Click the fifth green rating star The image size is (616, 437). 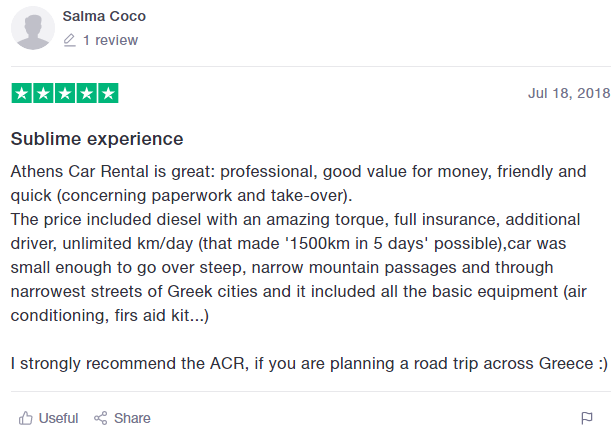tap(108, 94)
